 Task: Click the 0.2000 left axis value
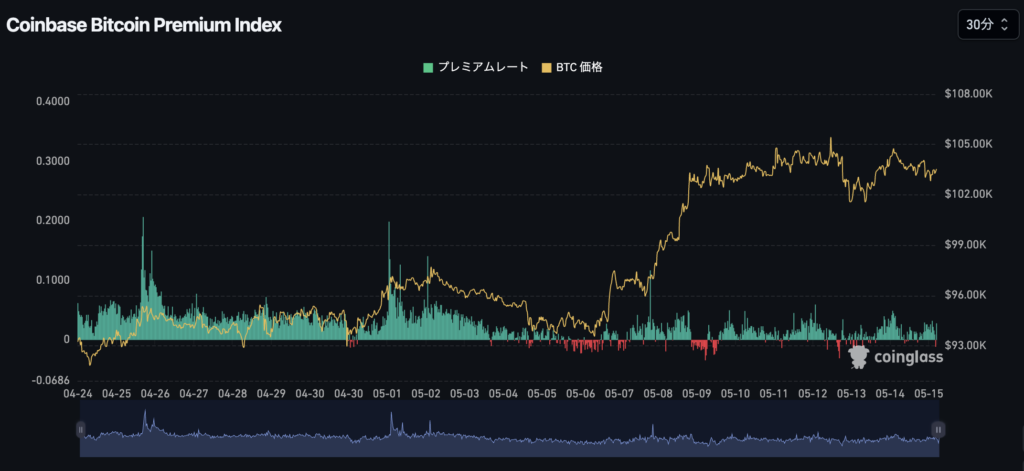[x=54, y=220]
